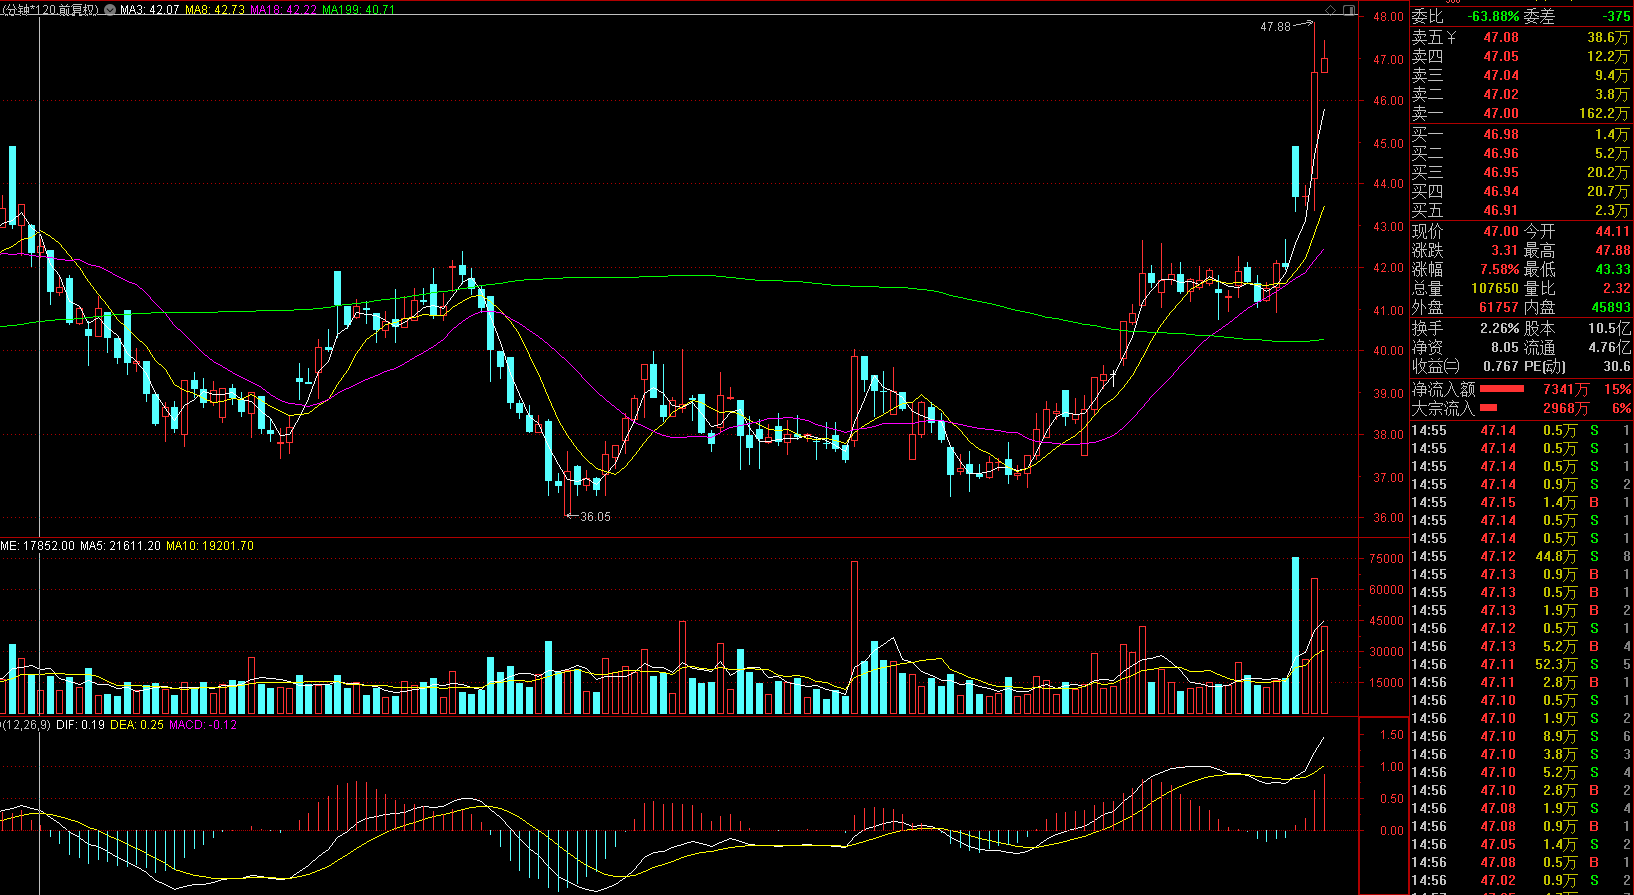Click the 净流入额 amount 7341万

pyautogui.click(x=1565, y=389)
